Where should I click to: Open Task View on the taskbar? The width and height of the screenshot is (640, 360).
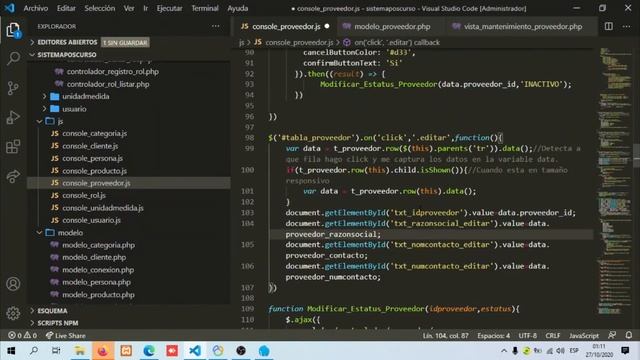click(x=56, y=351)
